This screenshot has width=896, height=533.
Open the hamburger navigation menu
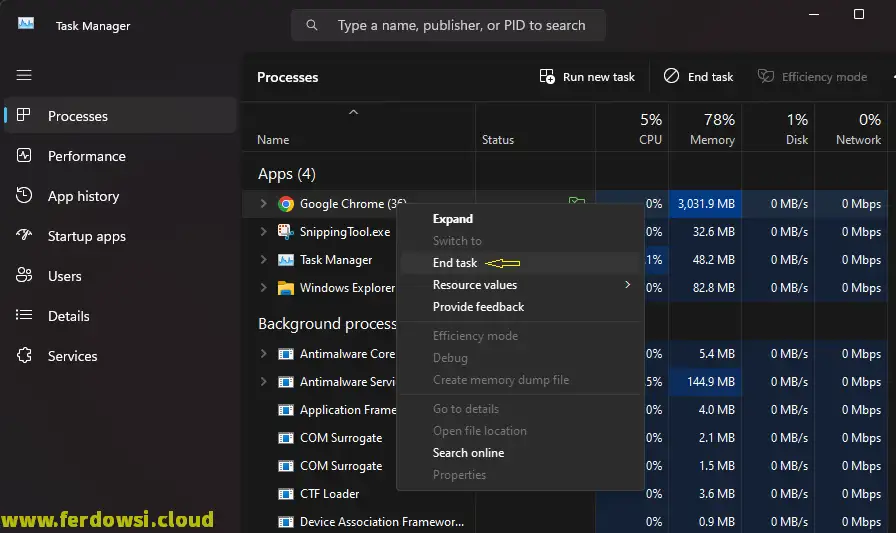pyautogui.click(x=24, y=75)
